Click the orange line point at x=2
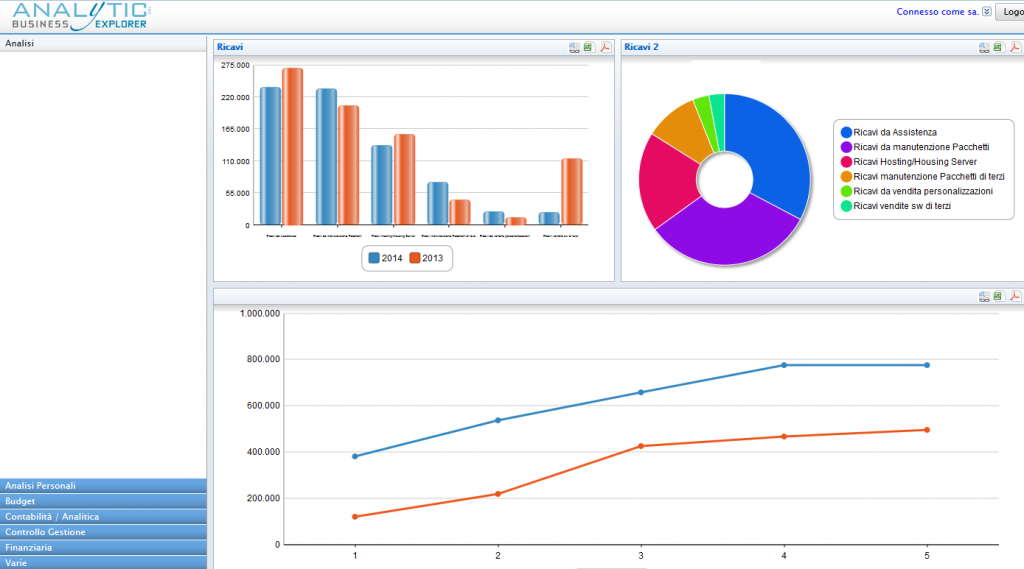This screenshot has width=1024, height=569. click(x=498, y=494)
